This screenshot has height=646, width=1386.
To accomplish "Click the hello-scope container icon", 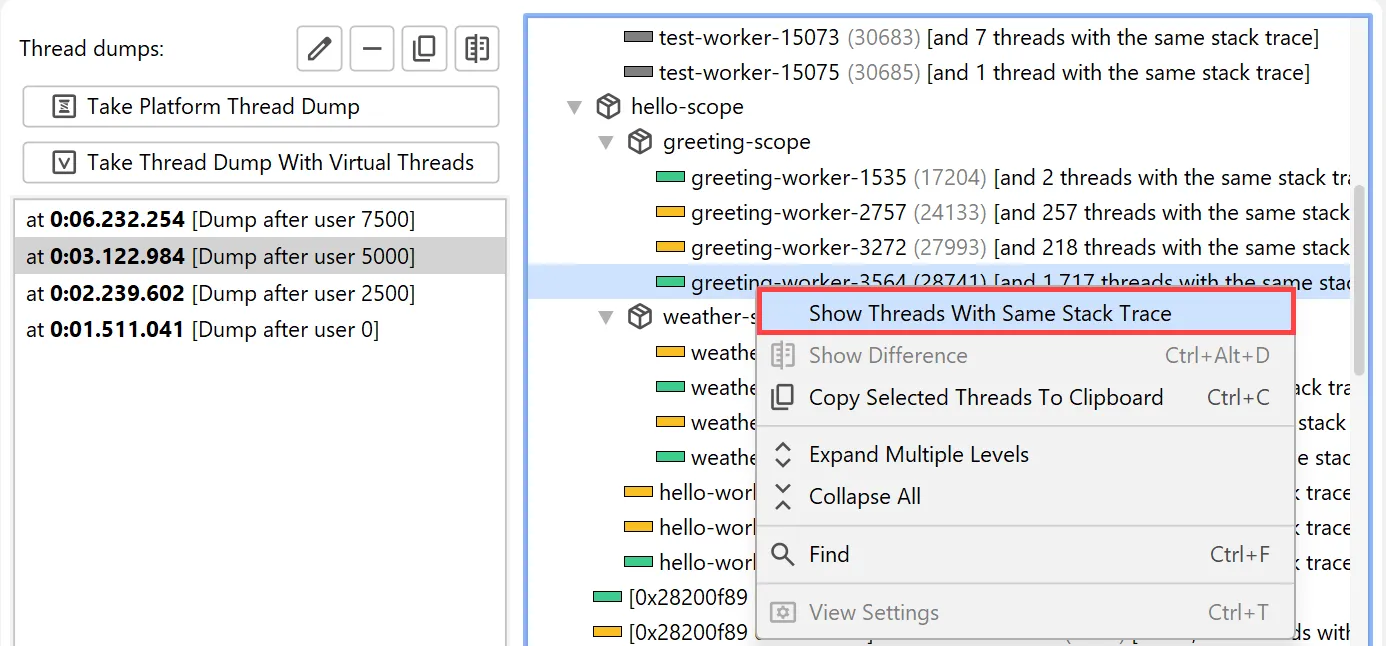I will click(x=607, y=106).
